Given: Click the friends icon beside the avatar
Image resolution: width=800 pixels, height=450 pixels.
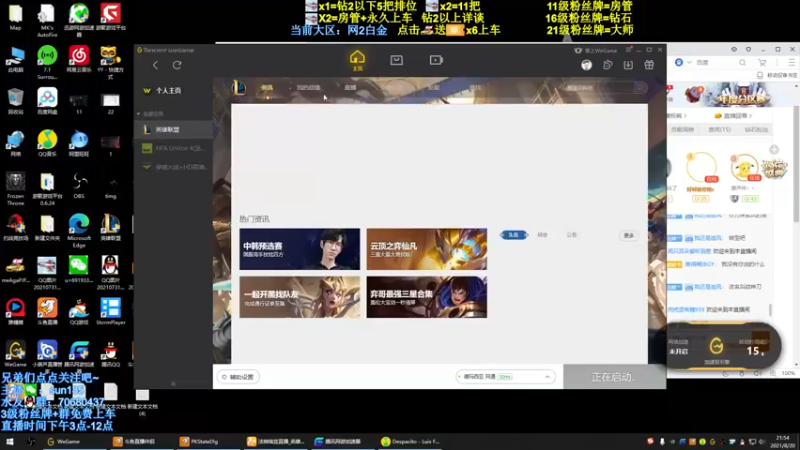Looking at the screenshot, I should (607, 65).
